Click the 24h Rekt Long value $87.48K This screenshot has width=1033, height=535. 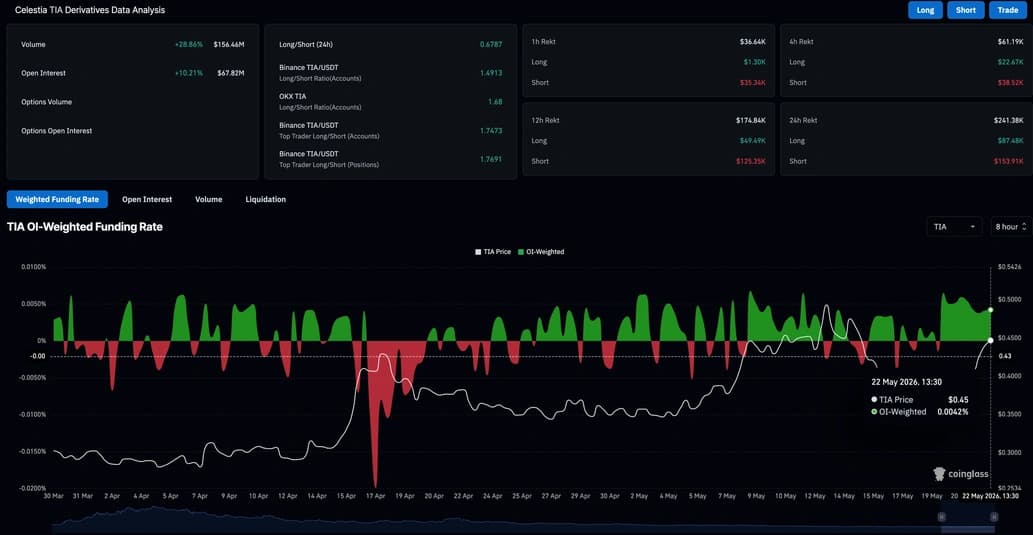[x=1011, y=141]
